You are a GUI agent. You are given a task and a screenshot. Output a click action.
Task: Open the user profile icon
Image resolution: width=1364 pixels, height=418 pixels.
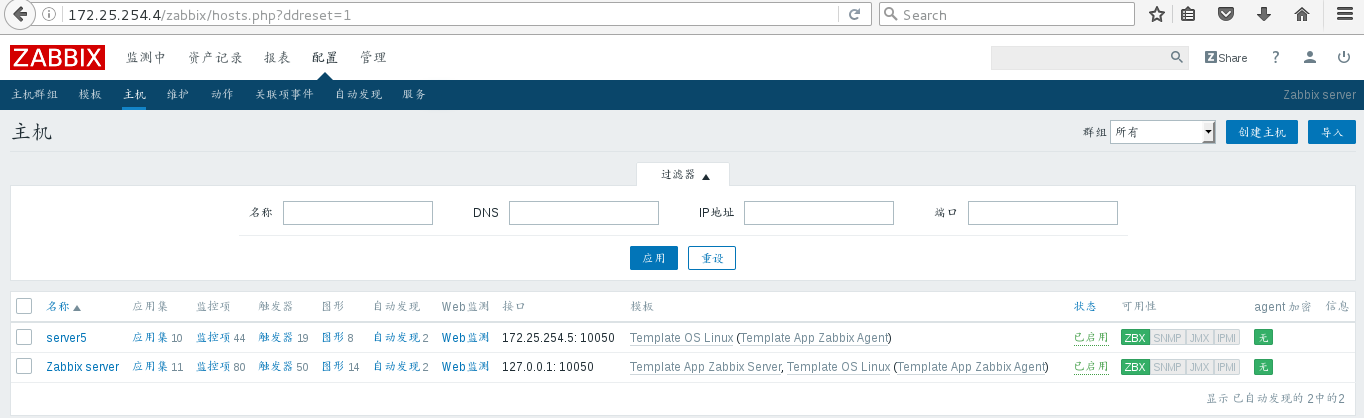click(x=1309, y=58)
